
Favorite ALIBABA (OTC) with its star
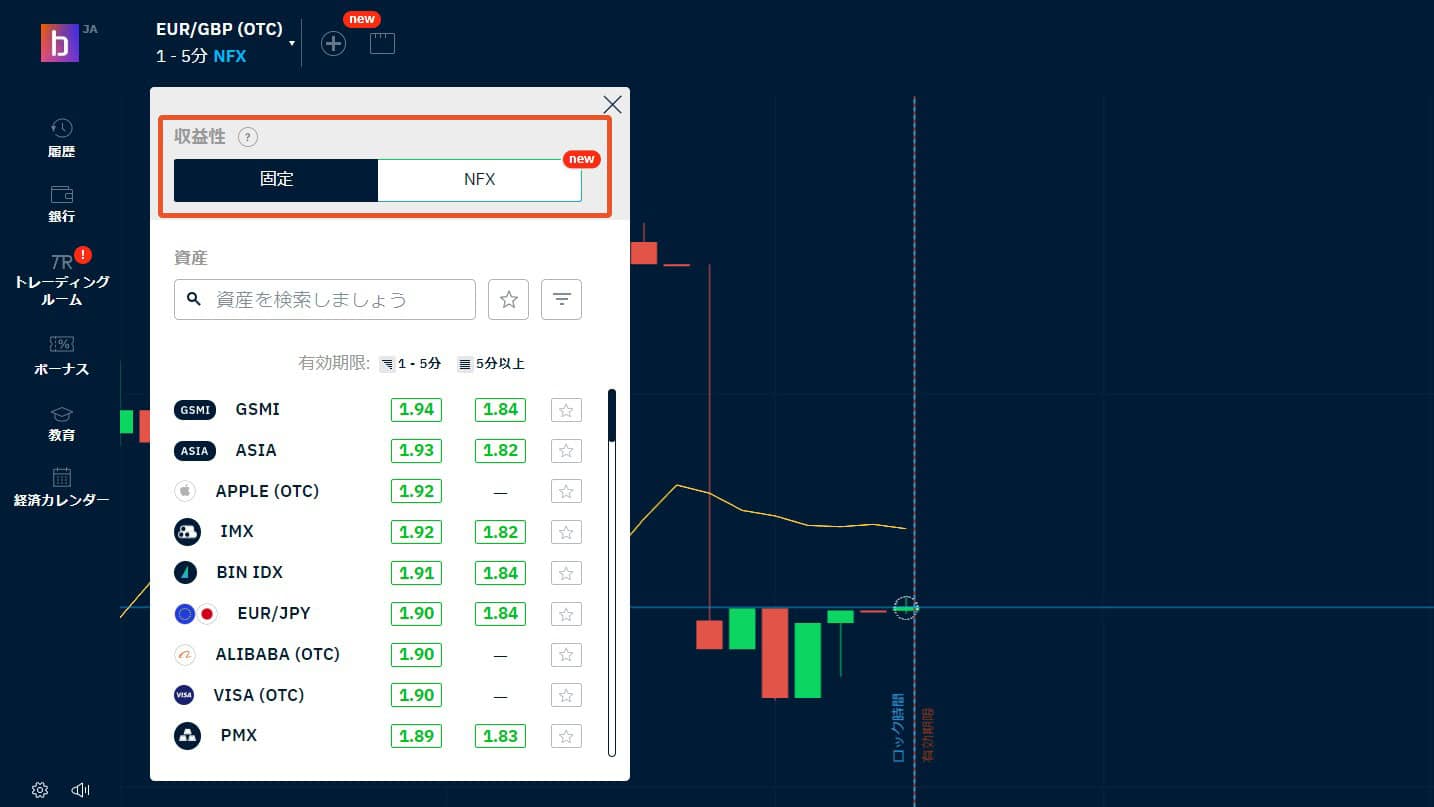(566, 655)
